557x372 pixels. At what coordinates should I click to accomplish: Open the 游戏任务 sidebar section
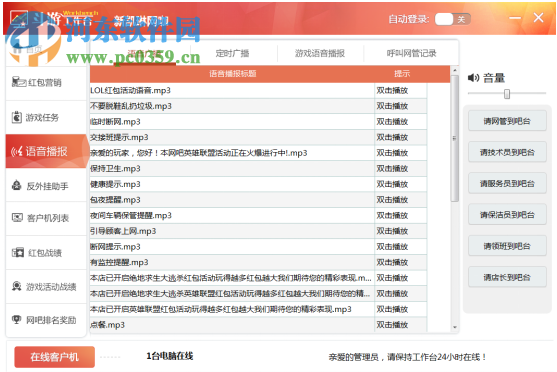click(x=46, y=117)
